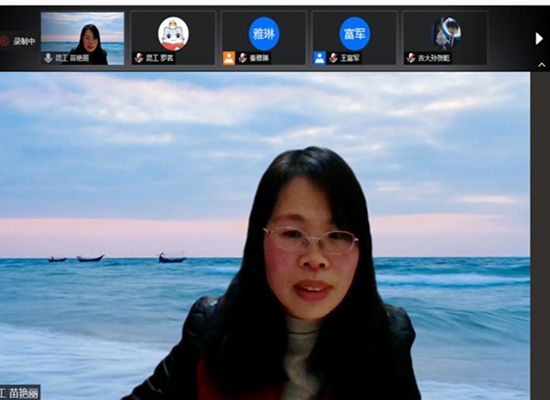The width and height of the screenshot is (550, 400).
Task: Click muted mic icon beside 秦雅琳
Action: pyautogui.click(x=243, y=58)
